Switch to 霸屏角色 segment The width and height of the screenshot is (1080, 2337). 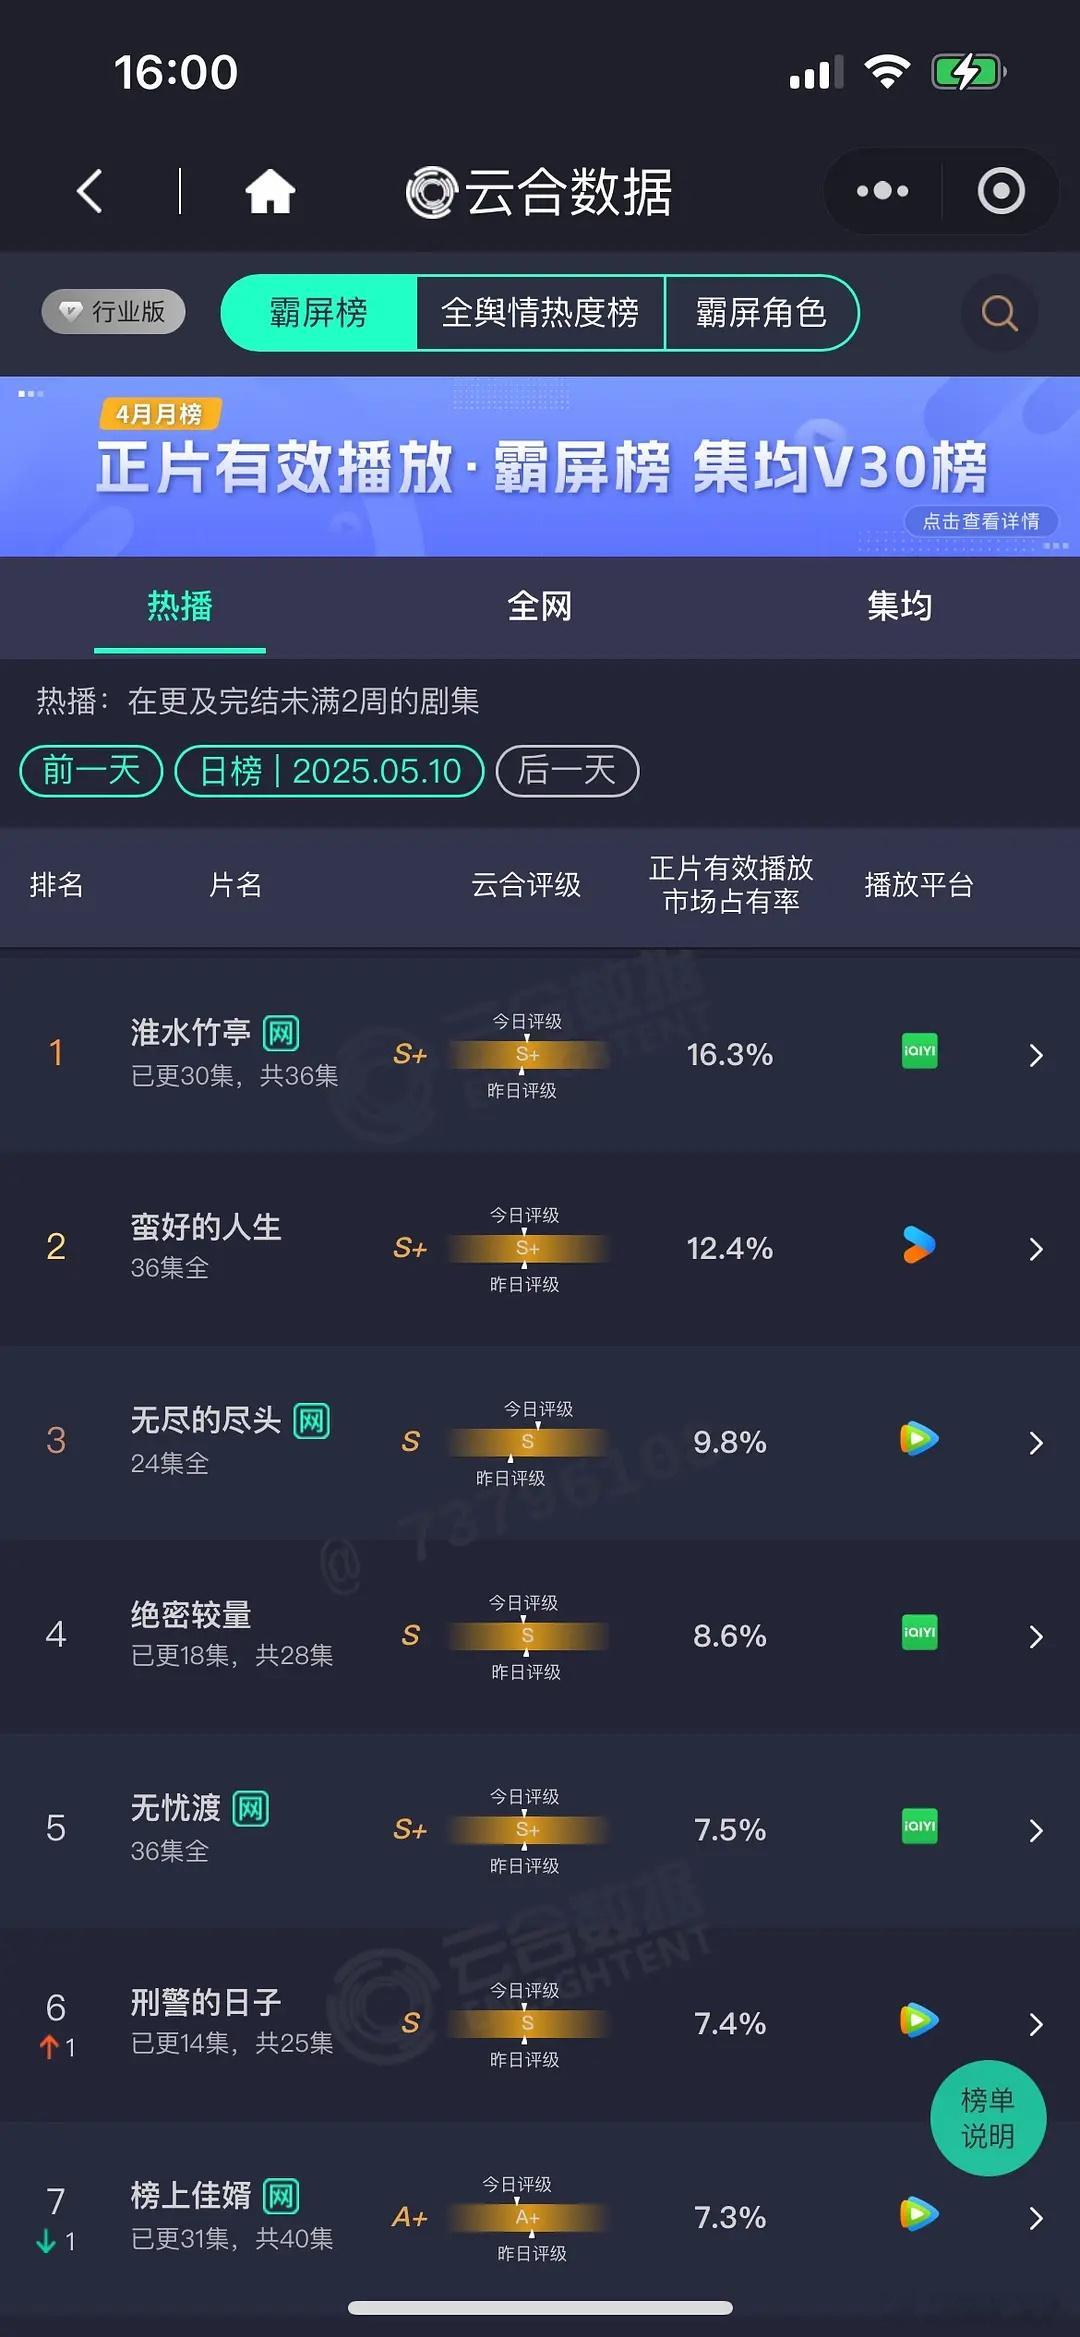(761, 313)
